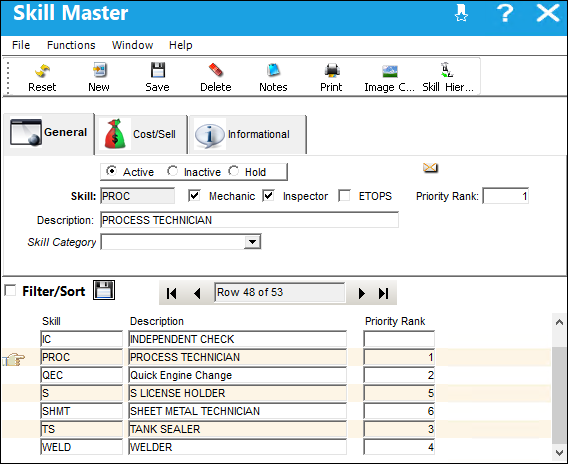The height and width of the screenshot is (464, 568).
Task: Set status to Inactive
Action: coord(172,171)
